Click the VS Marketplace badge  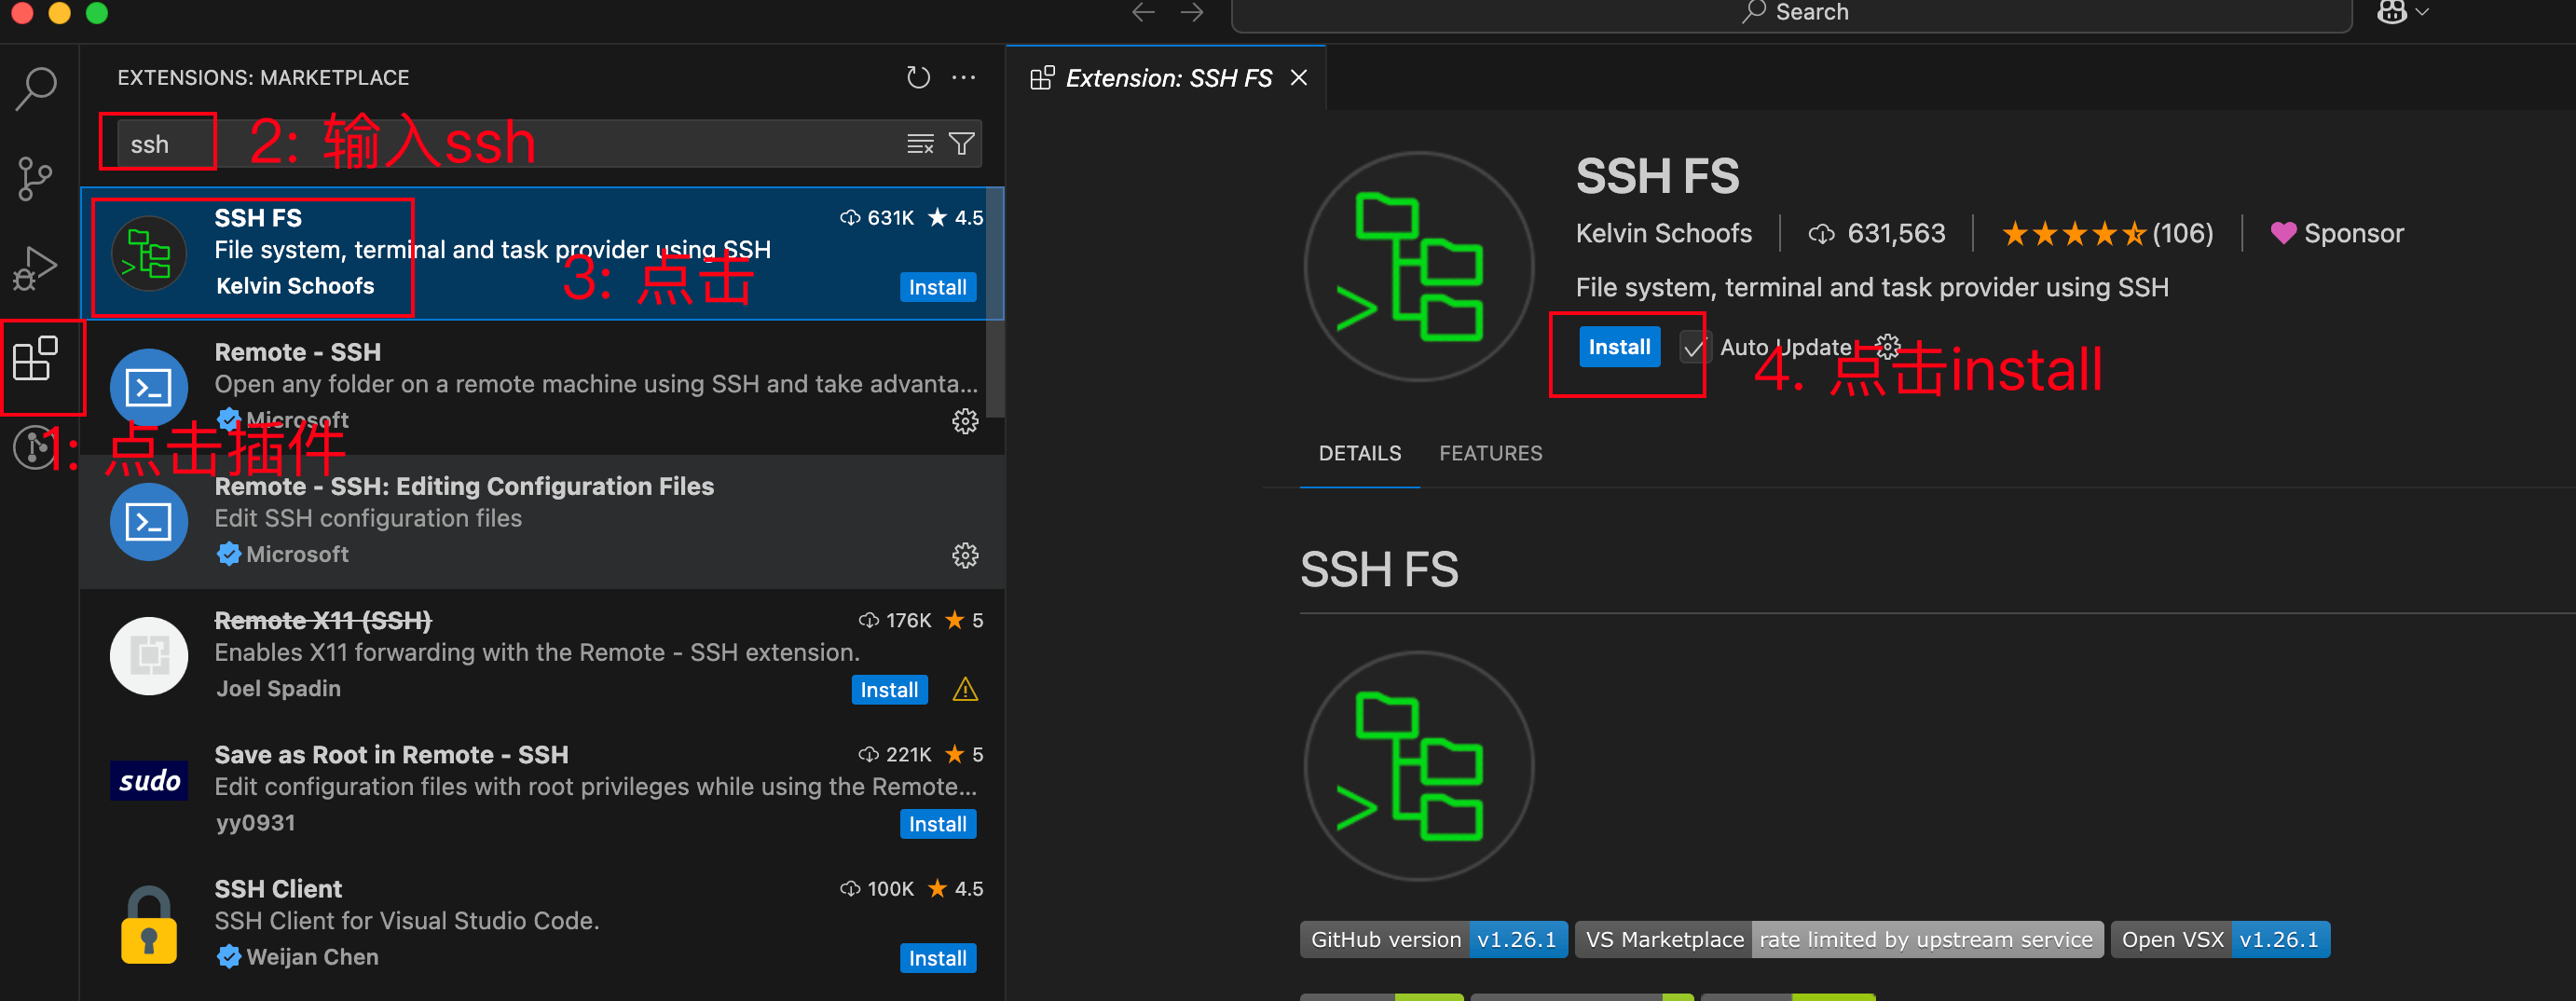(1838, 939)
